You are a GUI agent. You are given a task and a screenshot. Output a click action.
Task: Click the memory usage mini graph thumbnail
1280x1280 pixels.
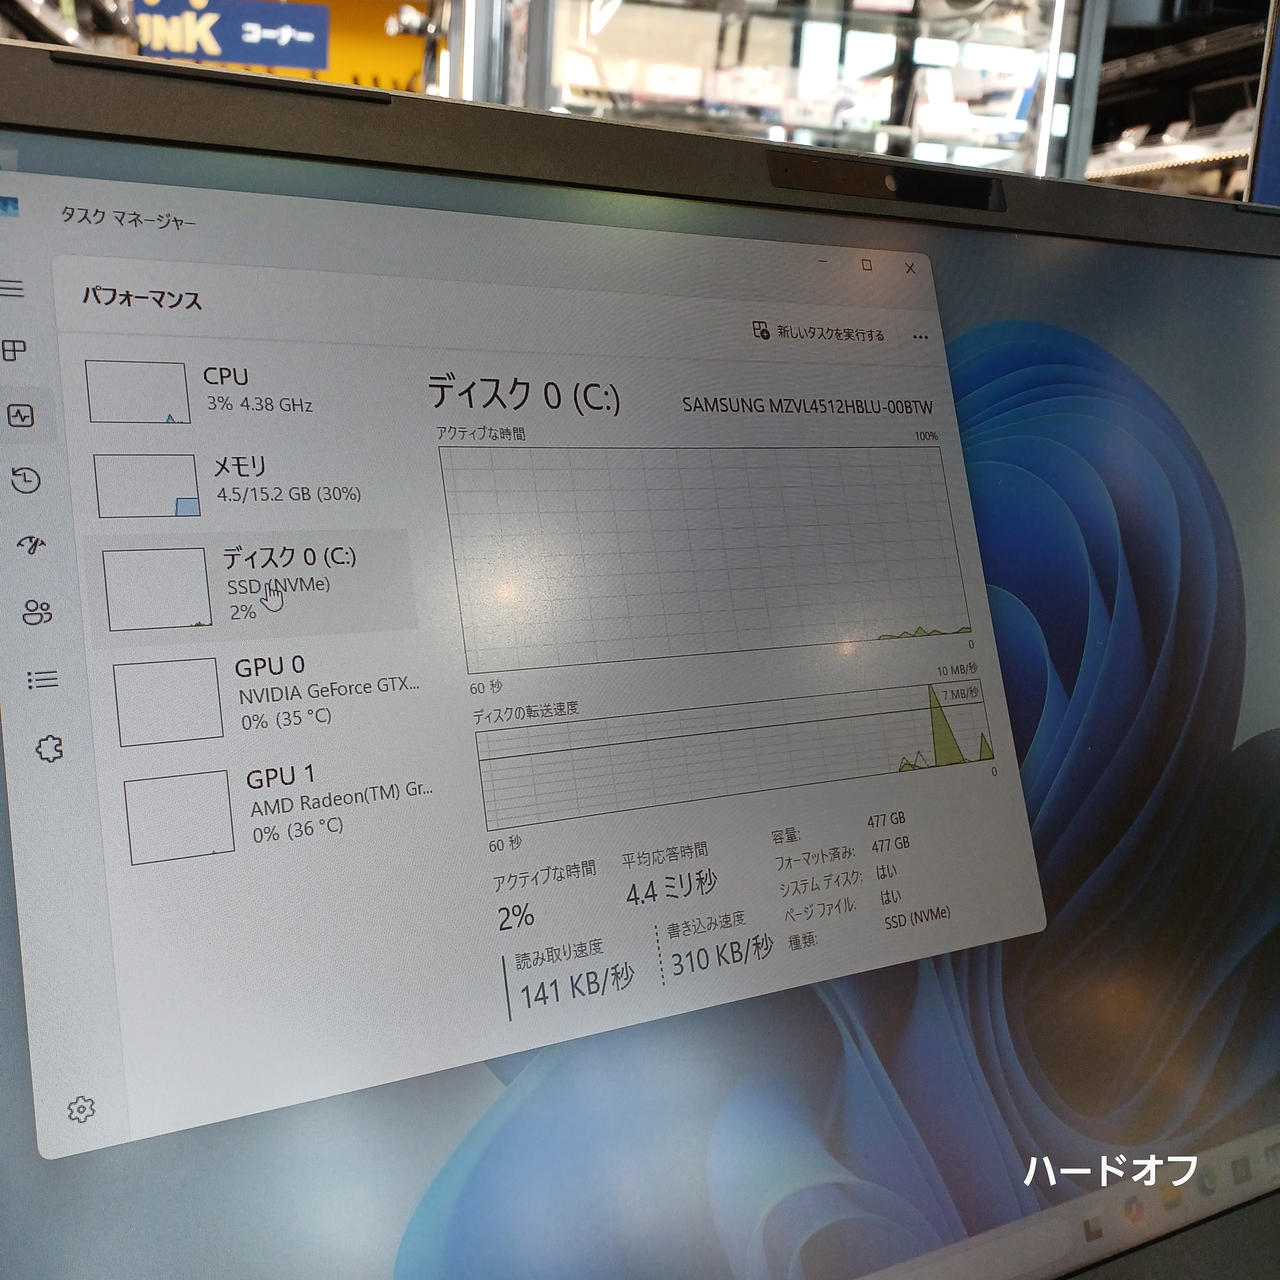coord(148,486)
